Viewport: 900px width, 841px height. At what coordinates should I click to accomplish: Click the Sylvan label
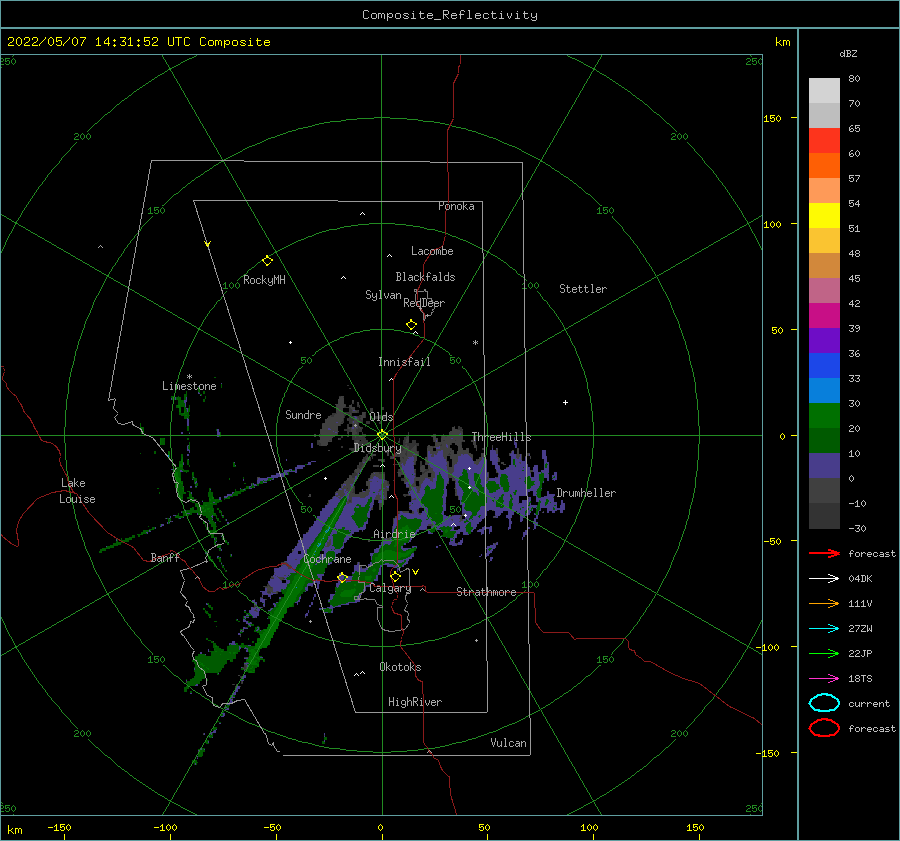pyautogui.click(x=383, y=295)
